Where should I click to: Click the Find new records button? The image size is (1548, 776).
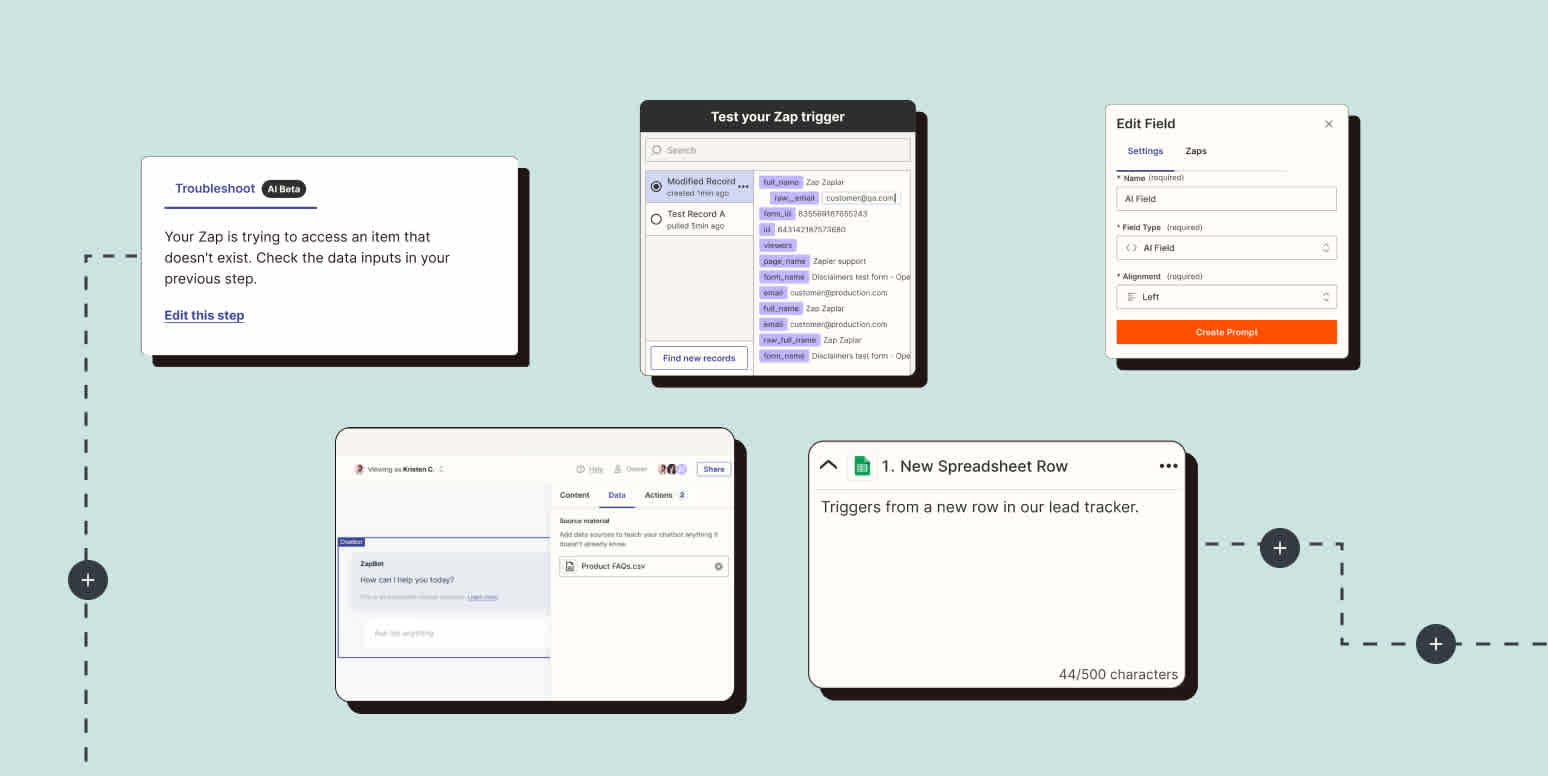pyautogui.click(x=698, y=357)
